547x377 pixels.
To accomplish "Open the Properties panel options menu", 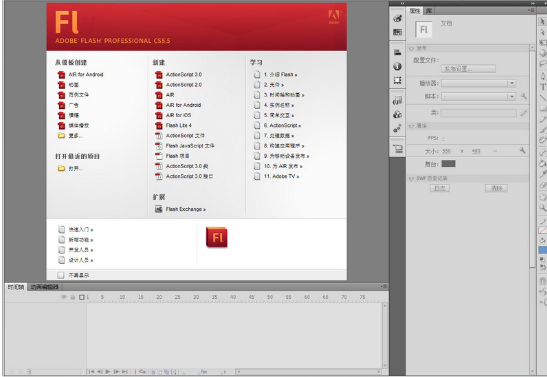I will coord(531,11).
